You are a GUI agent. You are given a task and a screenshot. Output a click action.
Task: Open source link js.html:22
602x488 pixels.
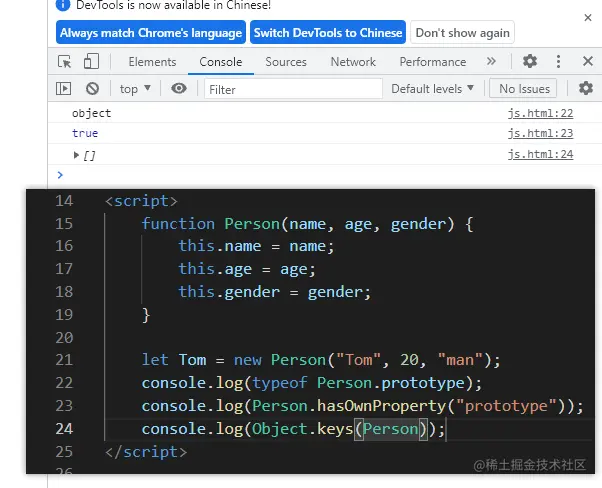tap(540, 113)
